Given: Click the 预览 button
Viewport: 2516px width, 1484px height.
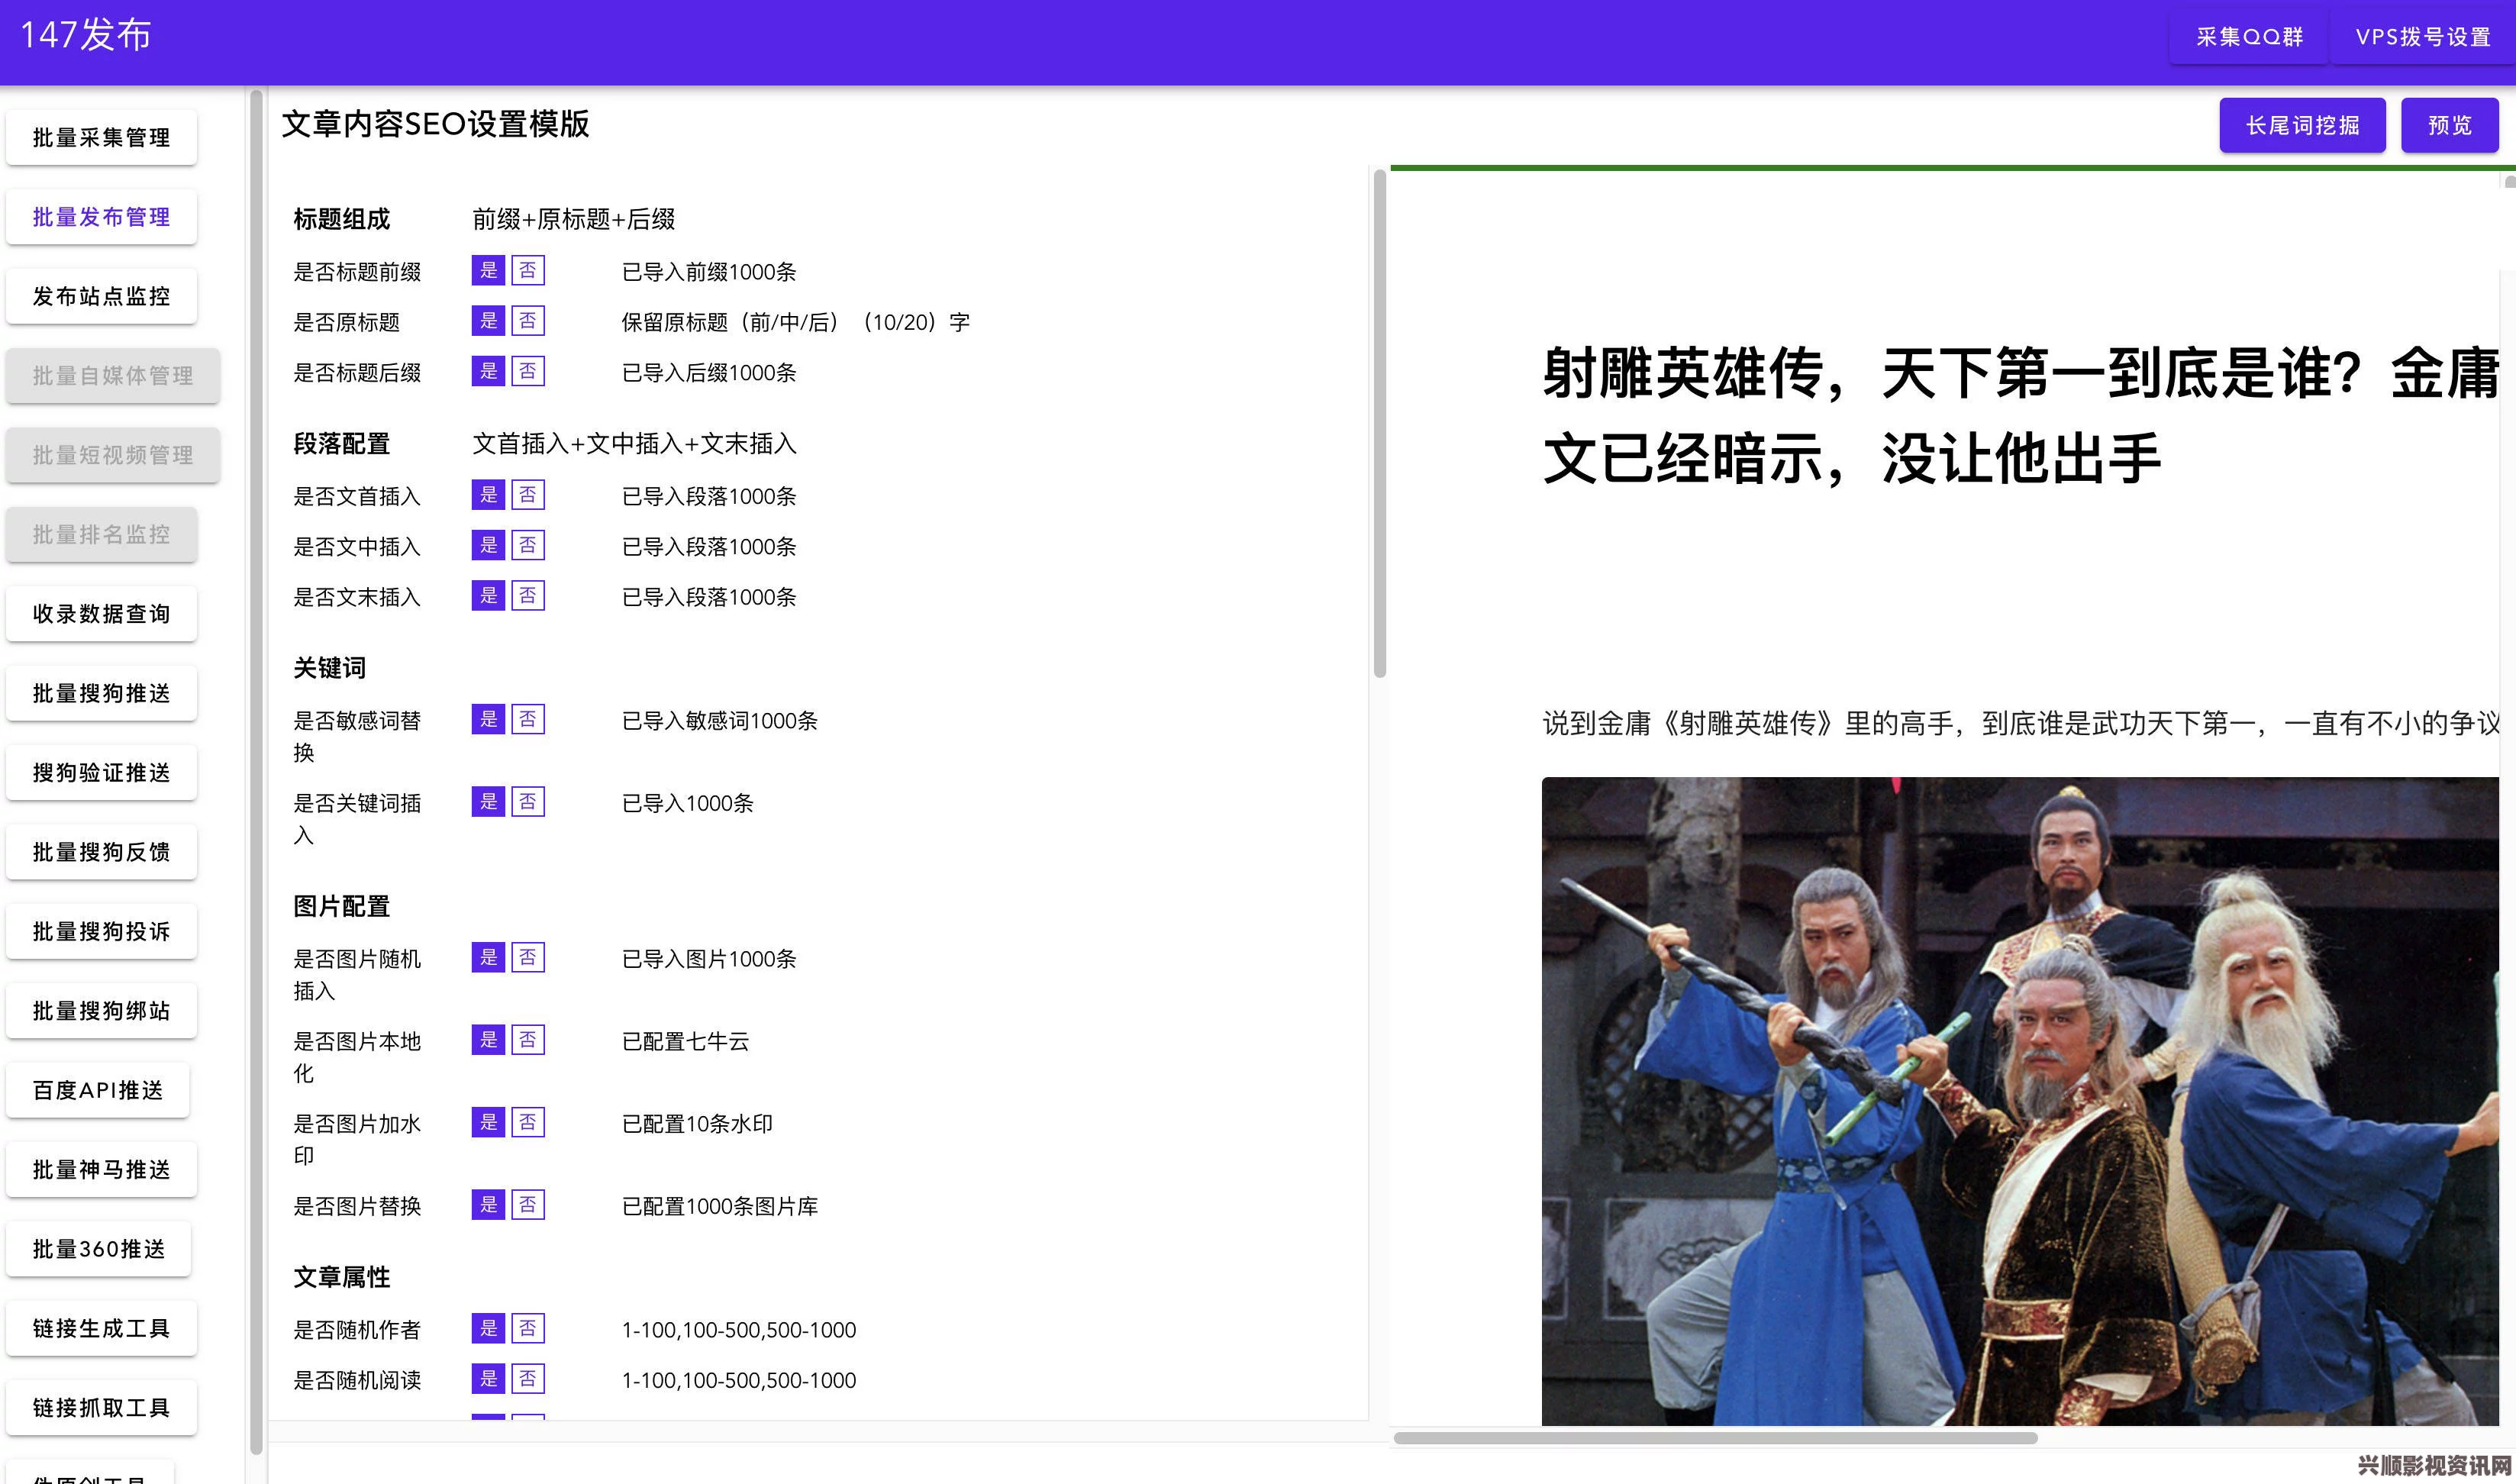Looking at the screenshot, I should [x=2449, y=125].
